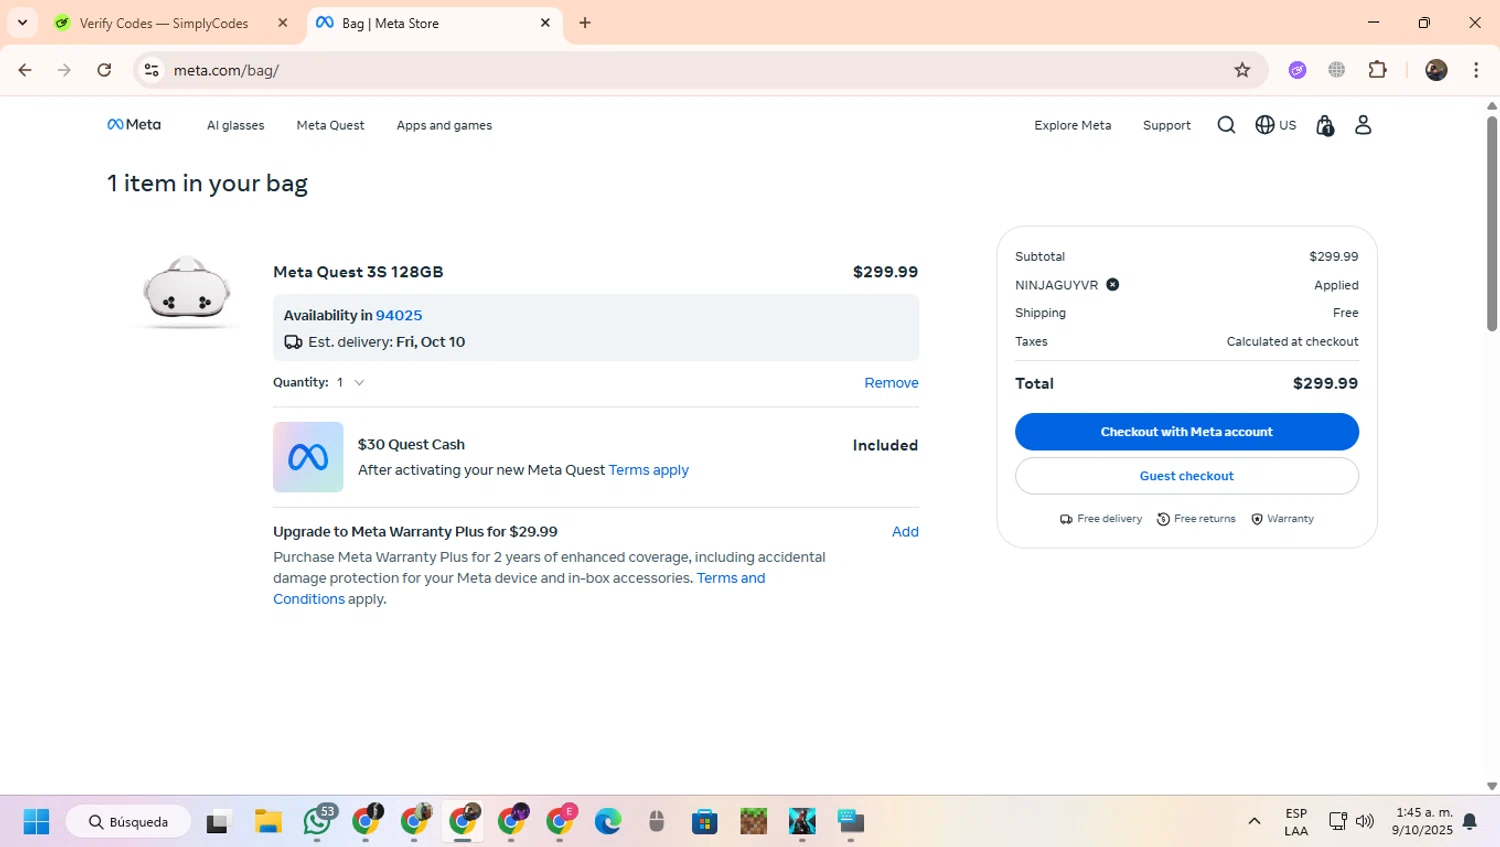Add Meta Warranty Plus to the bag
The height and width of the screenshot is (847, 1500).
click(x=905, y=532)
